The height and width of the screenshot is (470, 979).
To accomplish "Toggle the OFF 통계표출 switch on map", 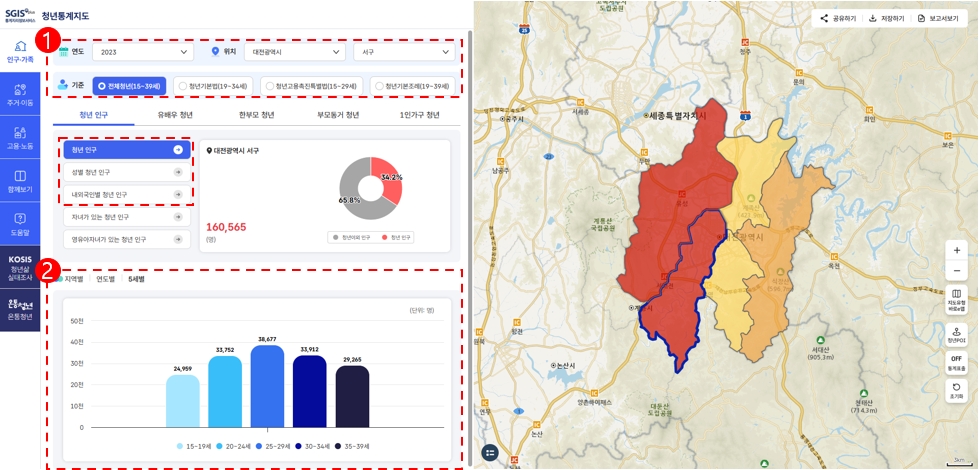I will tap(956, 362).
